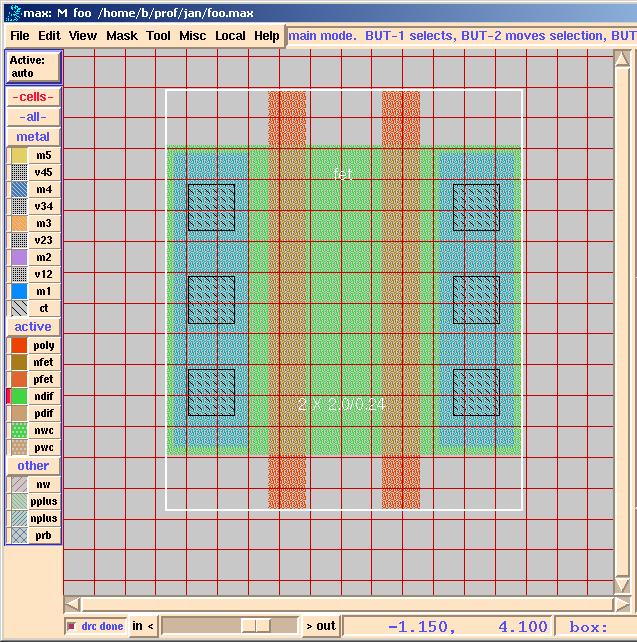Image resolution: width=637 pixels, height=642 pixels.
Task: Click the bottom-left contact in the layout
Action: pos(211,393)
